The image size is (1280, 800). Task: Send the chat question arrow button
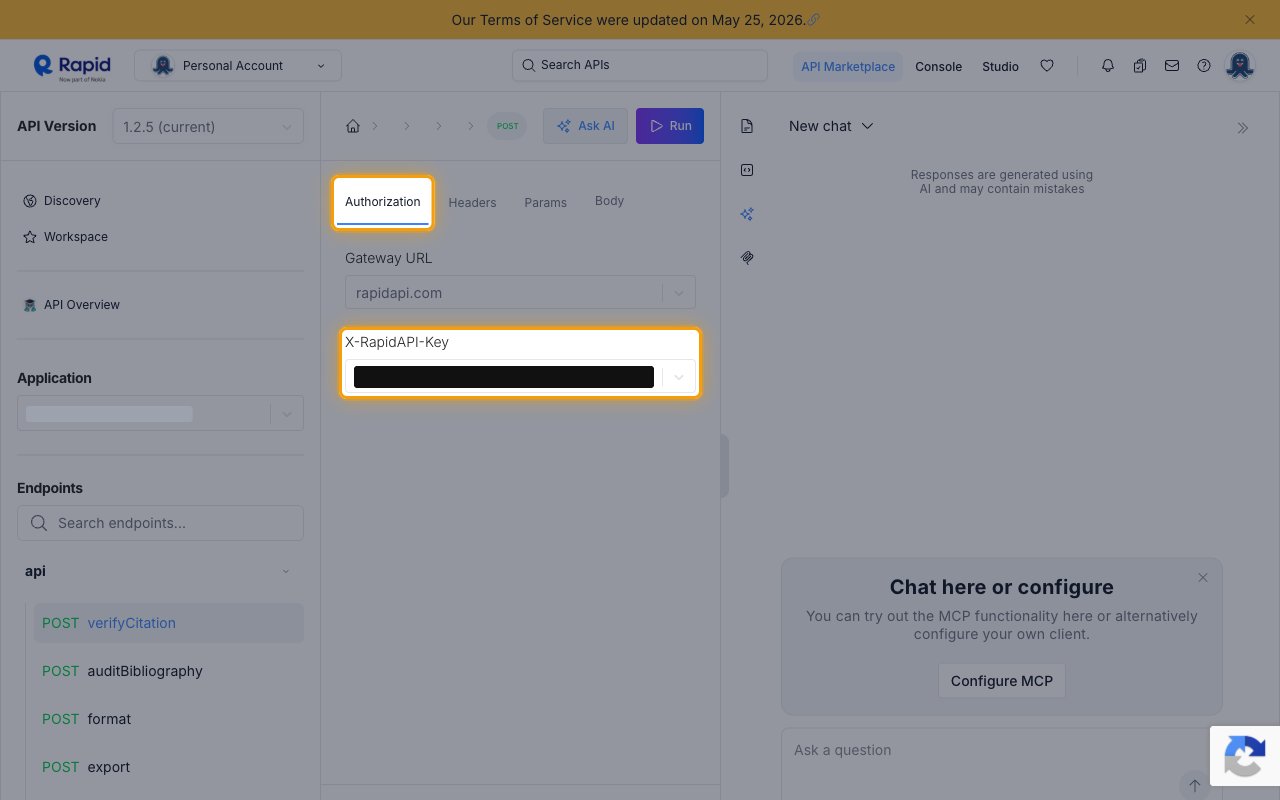[x=1194, y=786]
